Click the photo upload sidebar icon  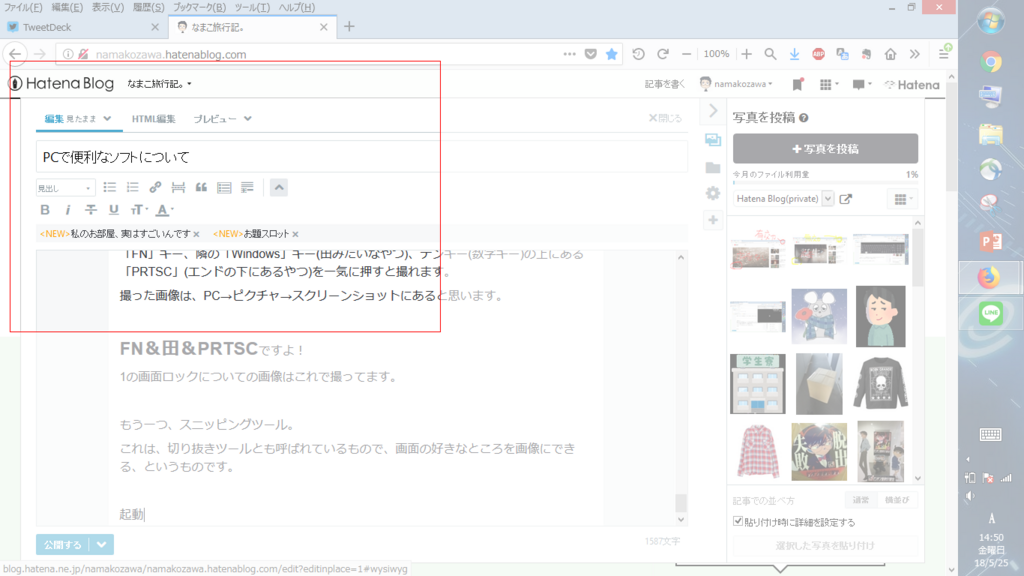click(x=712, y=138)
